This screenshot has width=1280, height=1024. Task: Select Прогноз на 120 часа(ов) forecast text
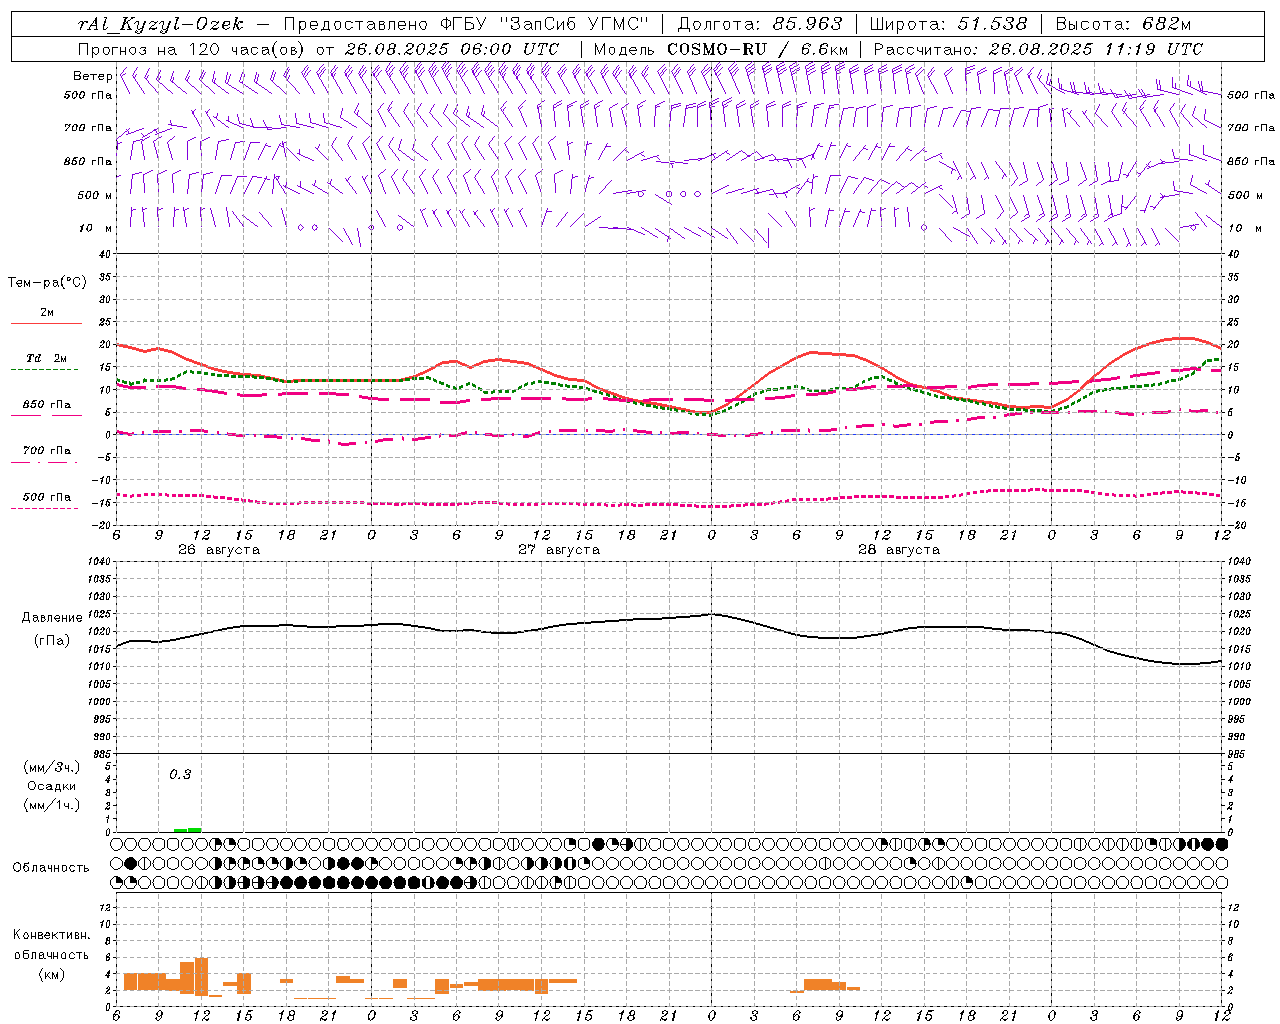(192, 49)
